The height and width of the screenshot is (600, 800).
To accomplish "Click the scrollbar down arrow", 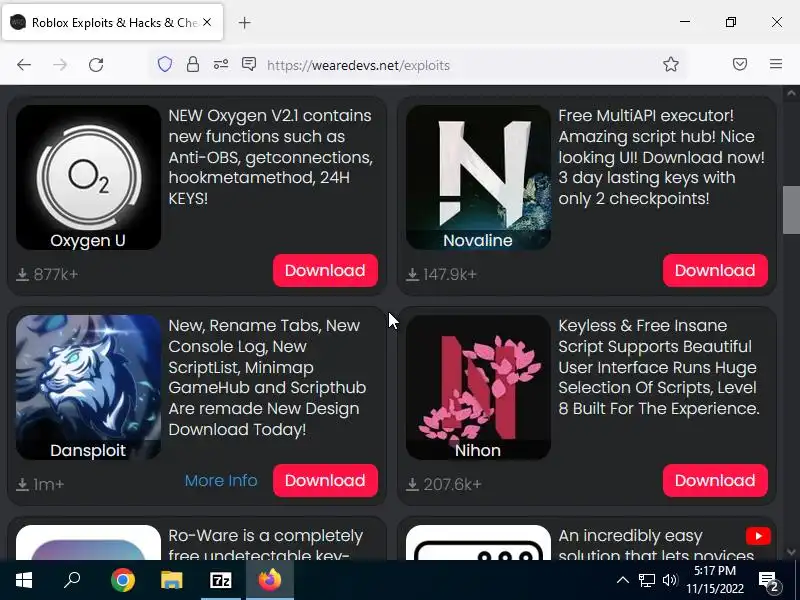I will coord(791,552).
